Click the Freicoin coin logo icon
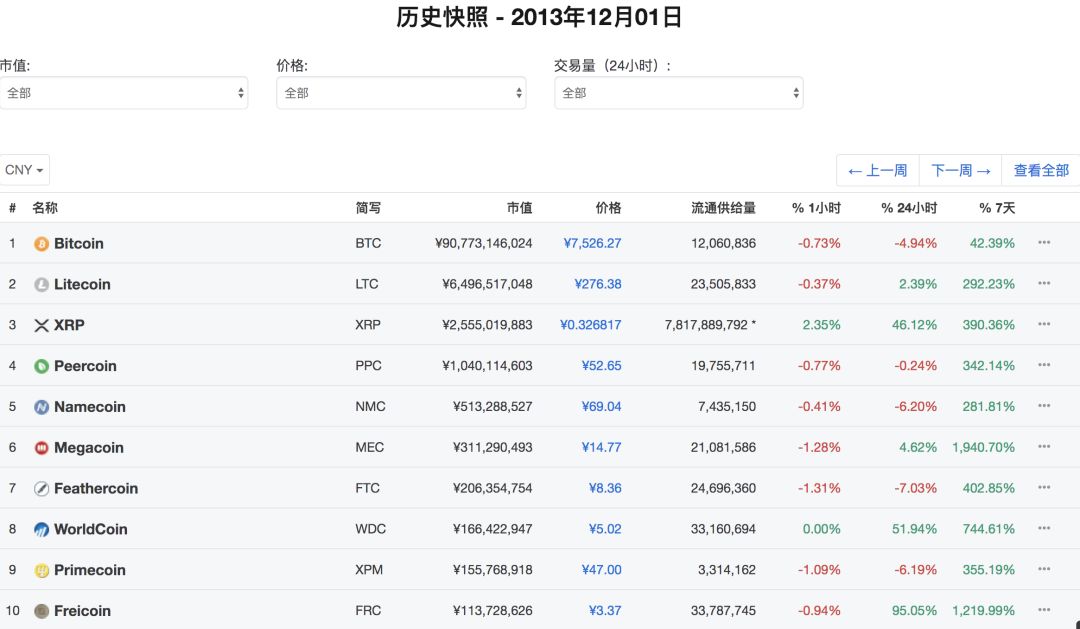Screen dimensions: 1080x629 [x=41, y=611]
